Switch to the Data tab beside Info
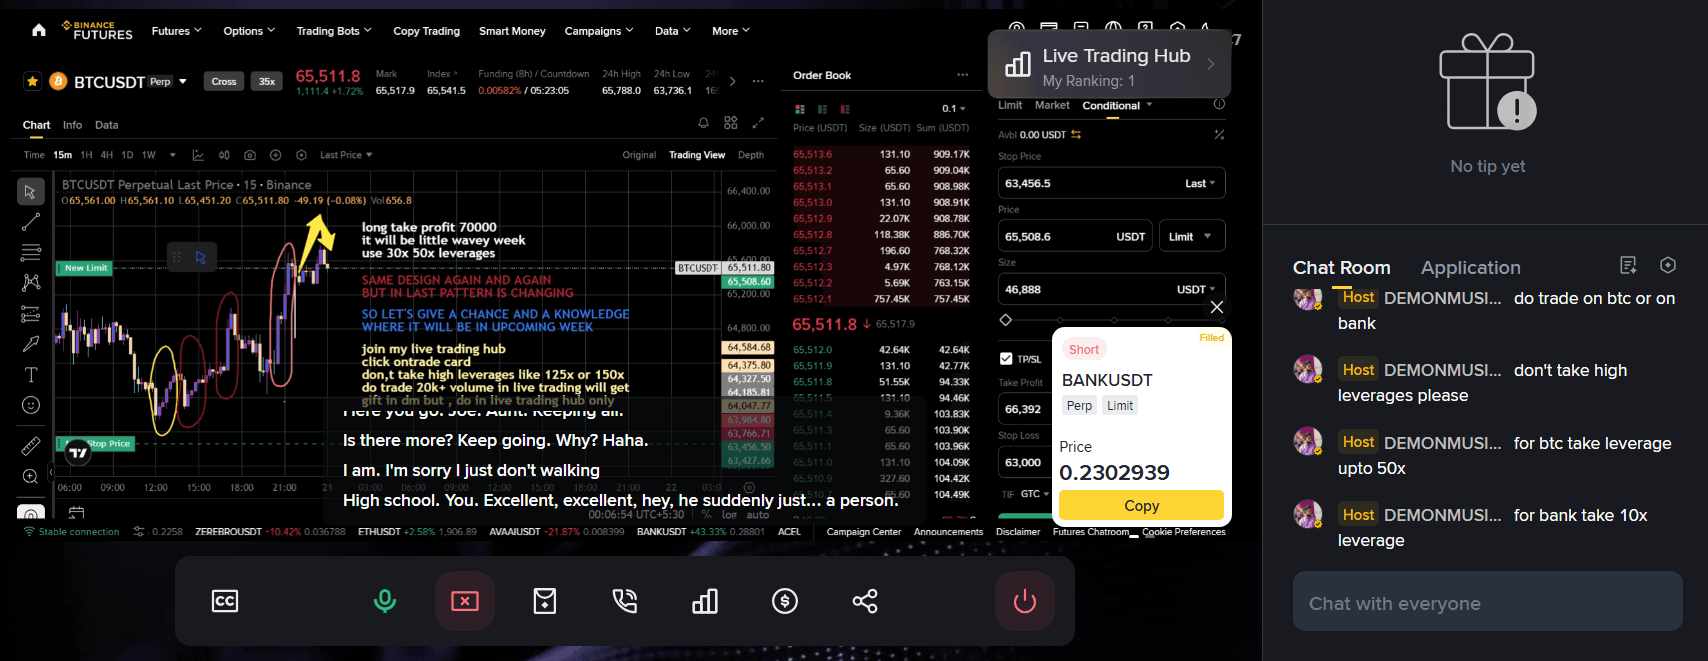1708x661 pixels. point(107,125)
